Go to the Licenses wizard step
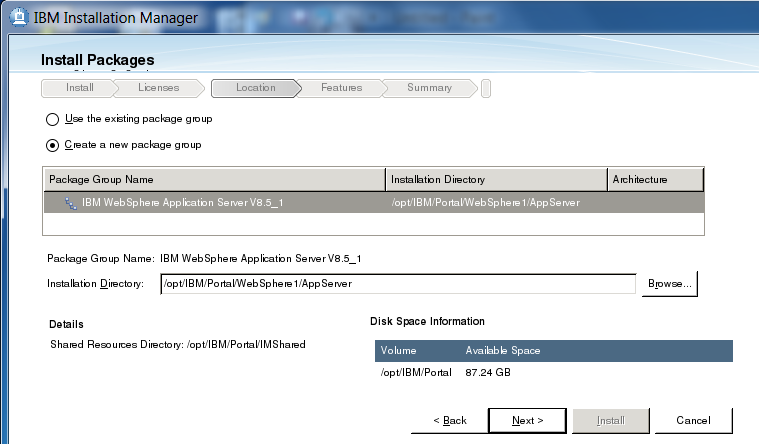759x444 pixels. [x=158, y=88]
